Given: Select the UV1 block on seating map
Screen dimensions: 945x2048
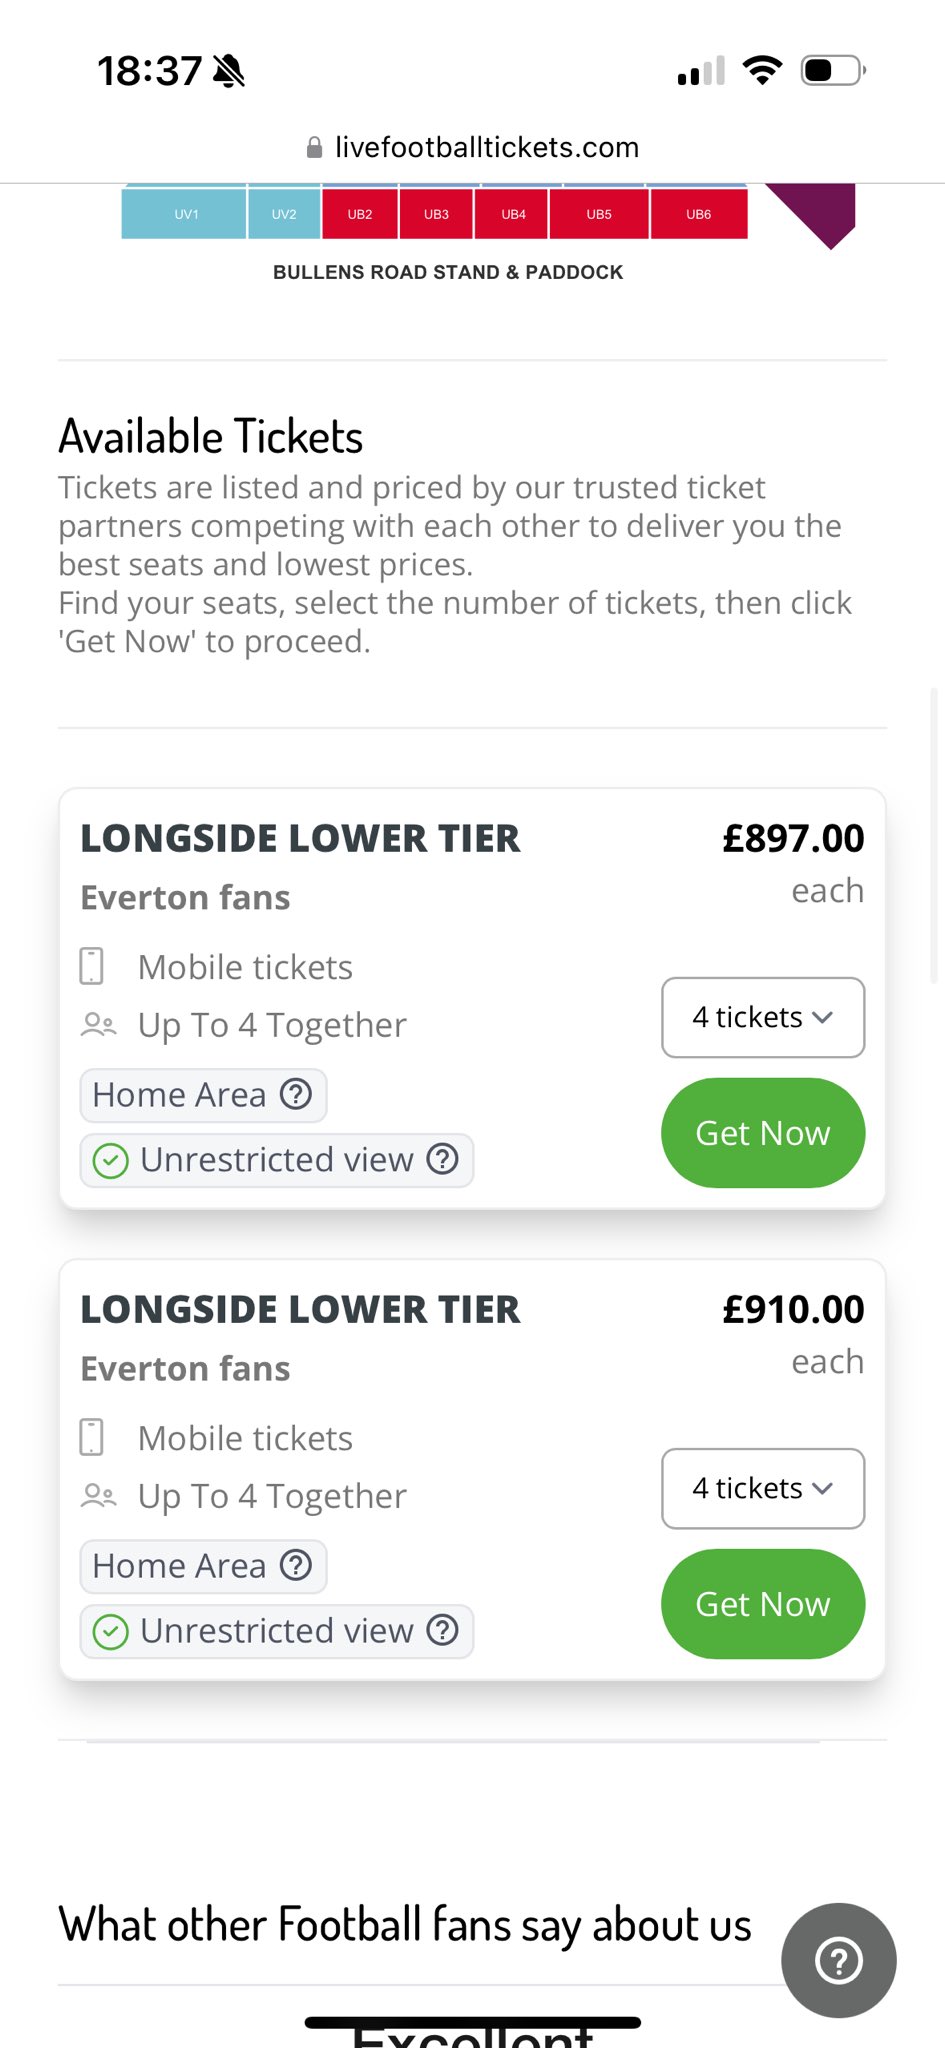Looking at the screenshot, I should click(184, 214).
